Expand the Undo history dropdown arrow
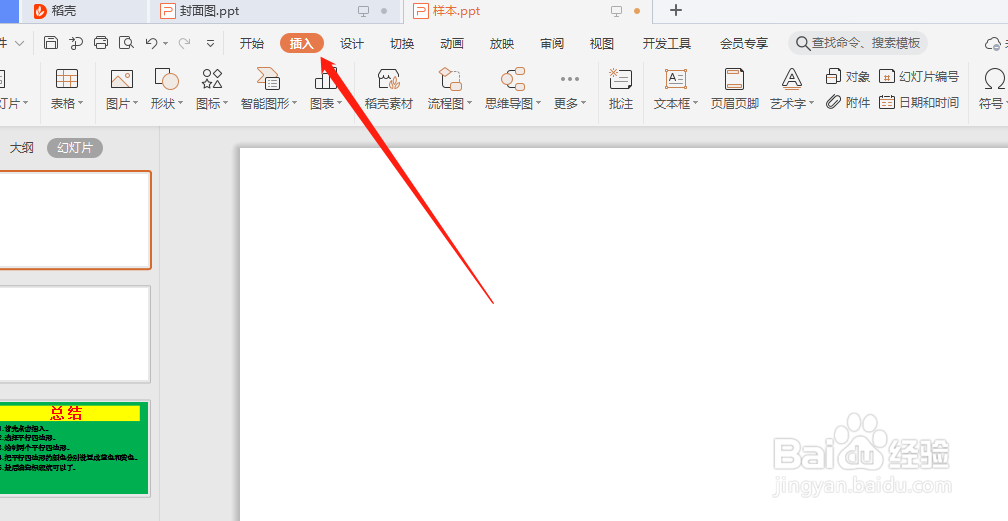The image size is (1008, 521). pyautogui.click(x=166, y=44)
